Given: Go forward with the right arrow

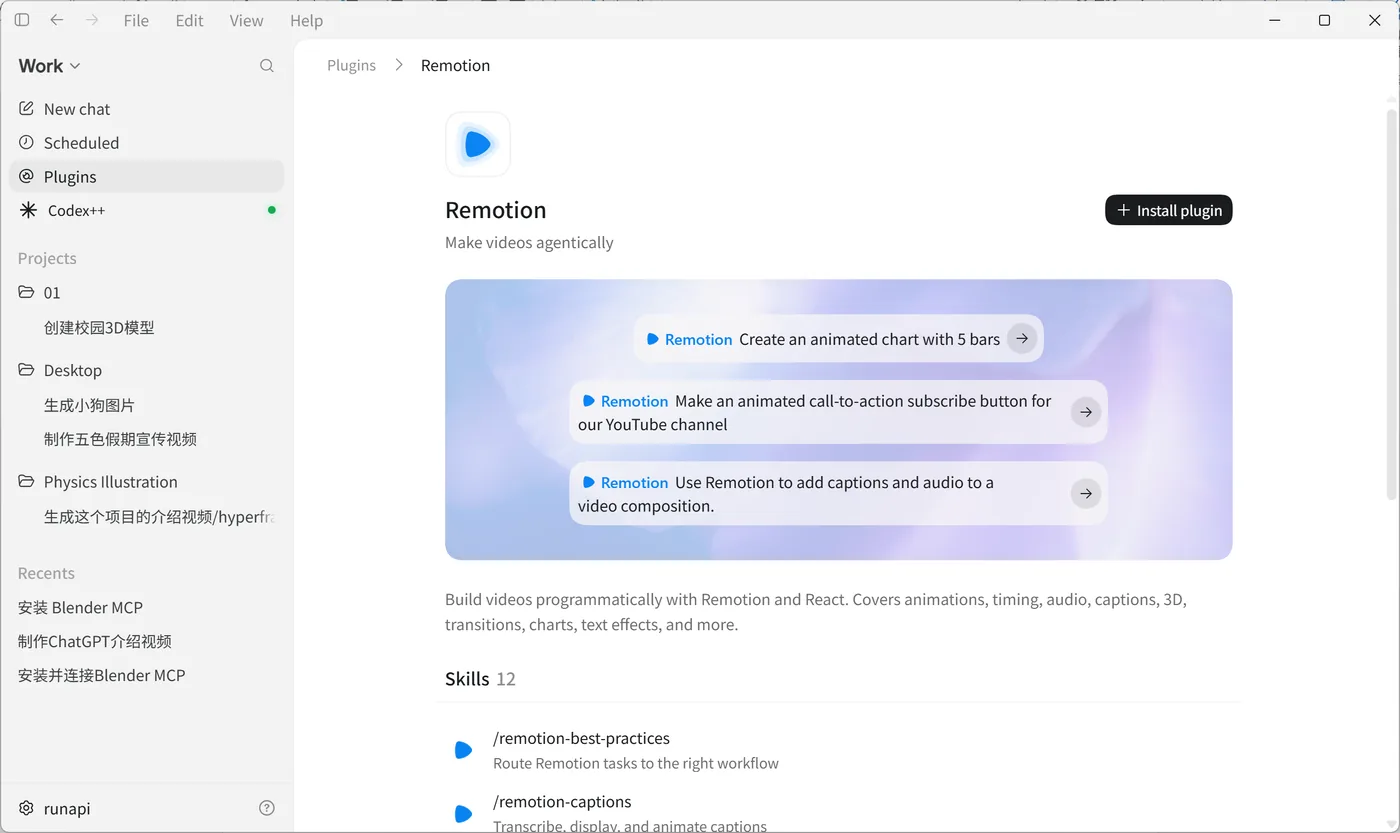Looking at the screenshot, I should (92, 20).
